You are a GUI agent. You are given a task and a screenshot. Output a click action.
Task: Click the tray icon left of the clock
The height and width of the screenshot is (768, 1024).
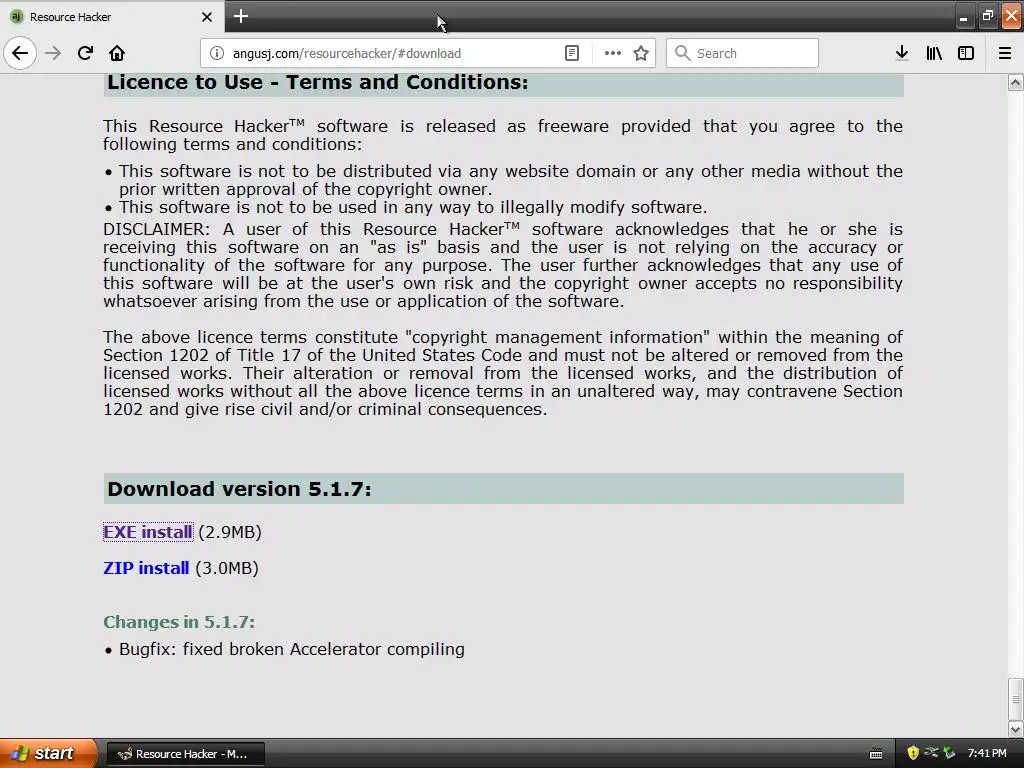(x=950, y=753)
